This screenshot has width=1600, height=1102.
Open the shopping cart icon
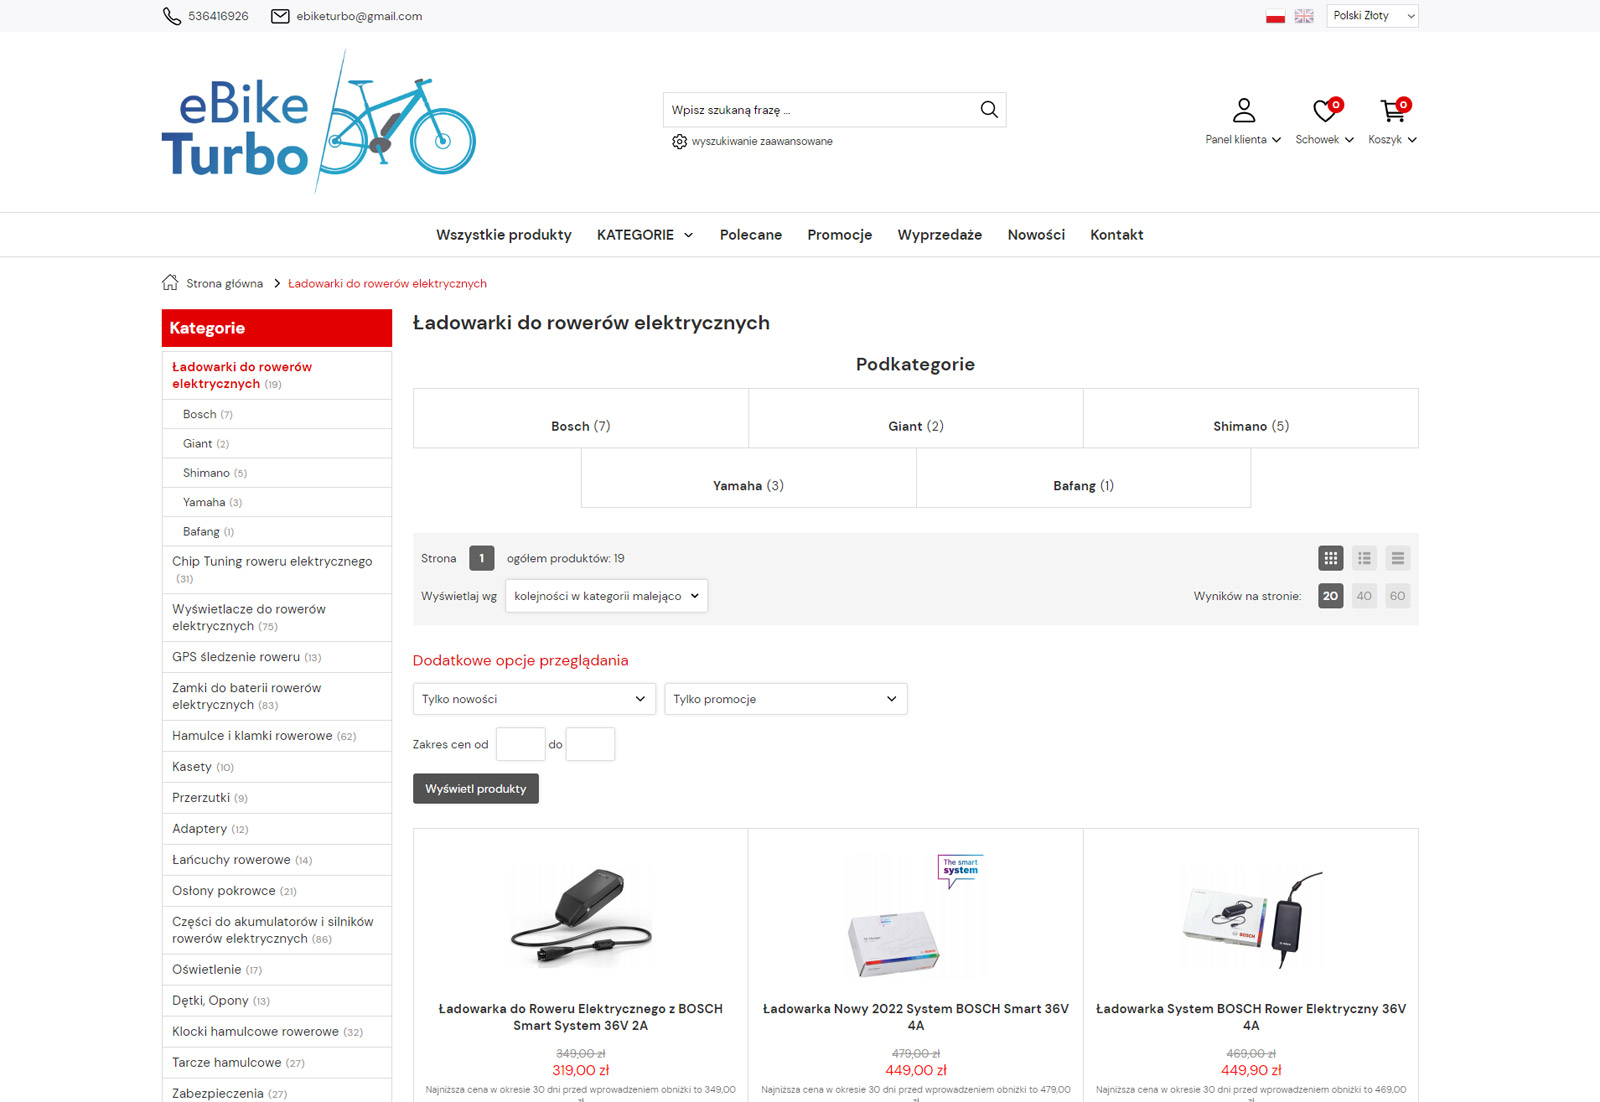[x=1392, y=110]
